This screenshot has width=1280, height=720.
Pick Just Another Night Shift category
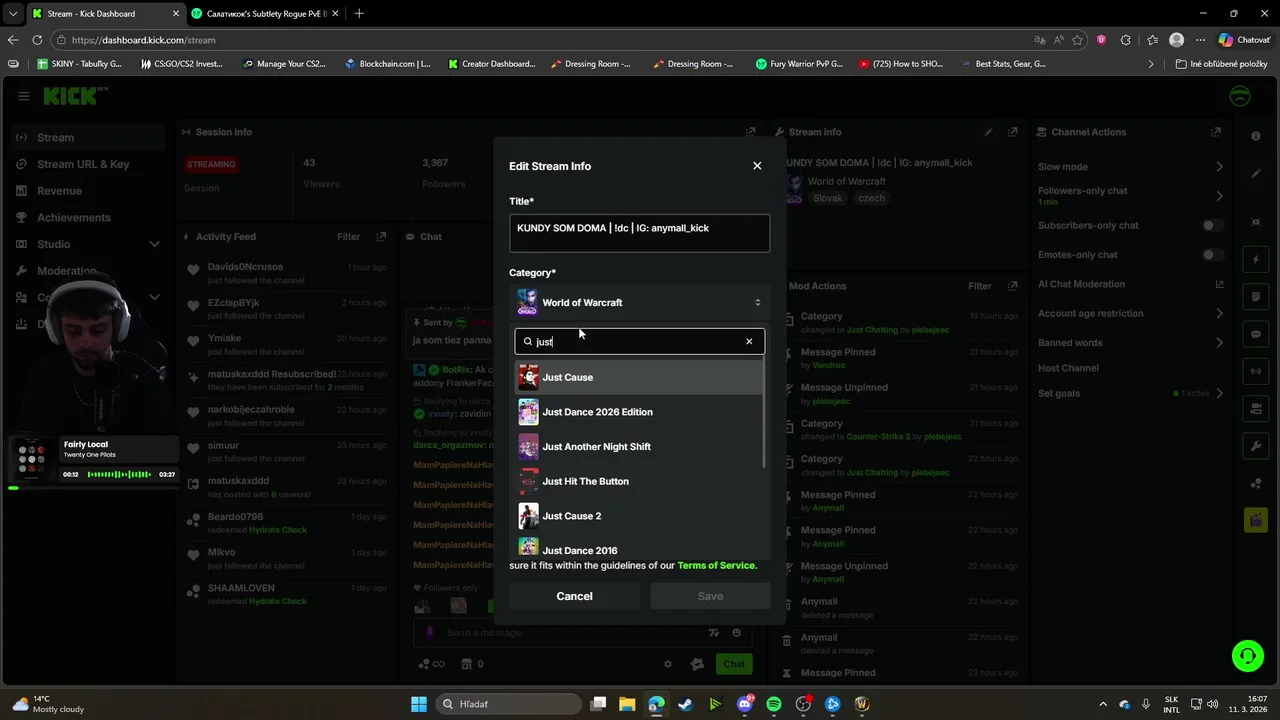point(639,446)
